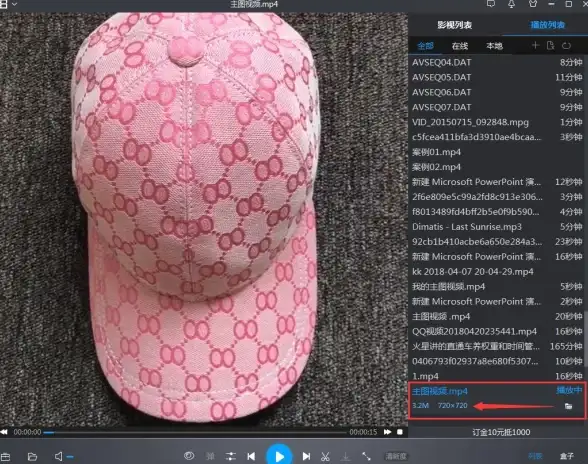This screenshot has width=588, height=464.
Task: Open the scissors clip tool
Action: 325,456
